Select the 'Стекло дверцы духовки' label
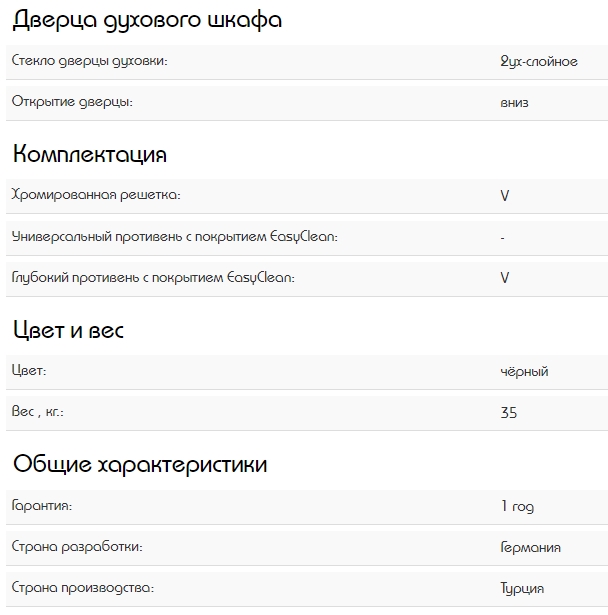Image resolution: width=608 pixels, height=615 pixels. (x=89, y=61)
